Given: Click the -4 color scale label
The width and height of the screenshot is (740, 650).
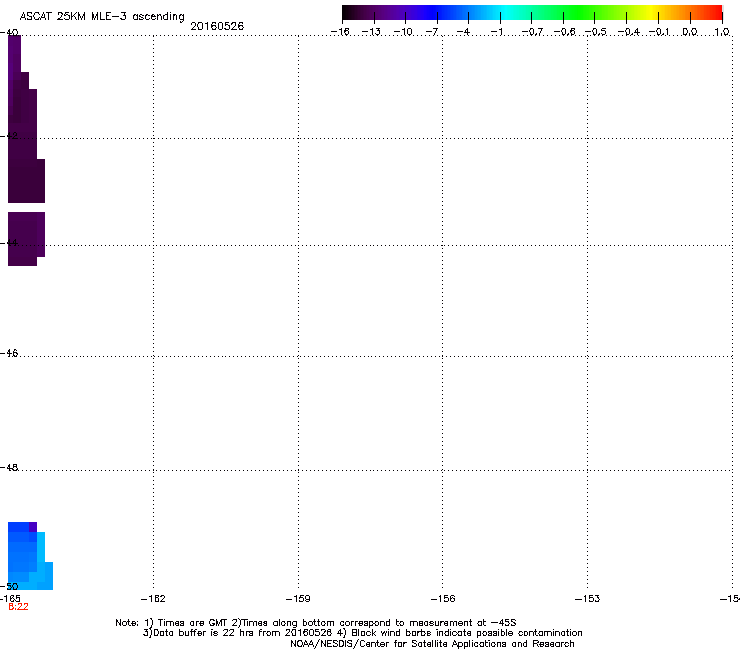Looking at the screenshot, I should click(463, 32).
